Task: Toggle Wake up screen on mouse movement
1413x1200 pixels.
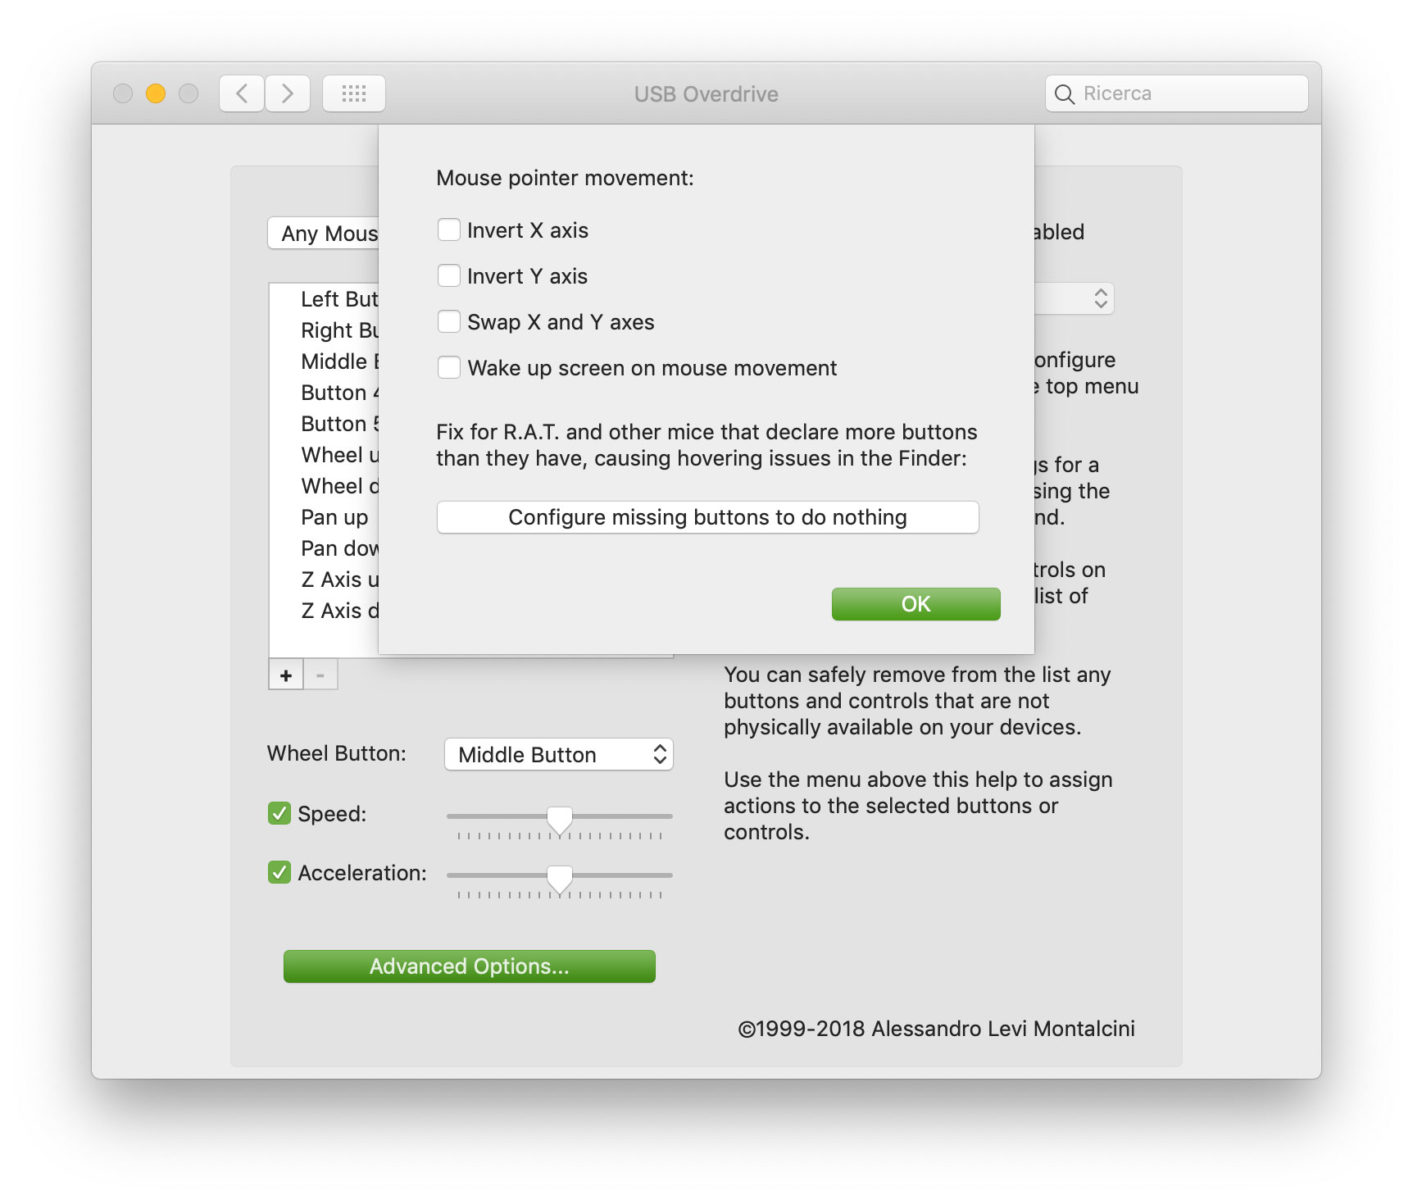Action: pyautogui.click(x=449, y=368)
